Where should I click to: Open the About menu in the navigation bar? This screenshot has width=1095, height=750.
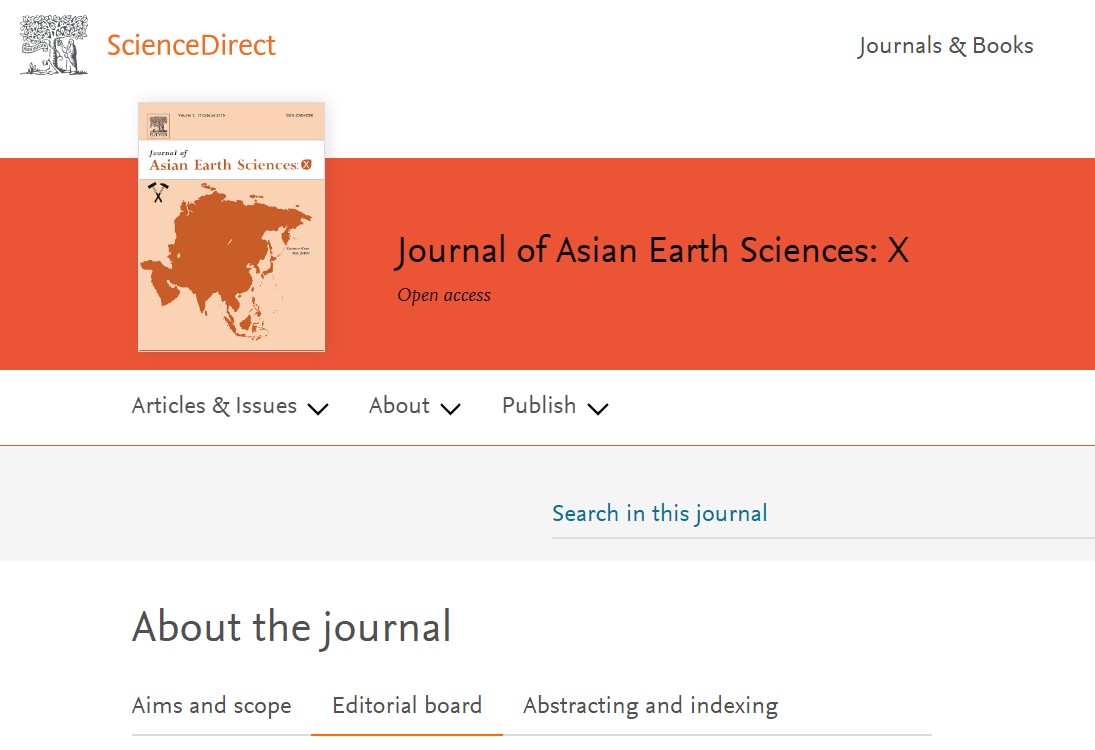399,406
